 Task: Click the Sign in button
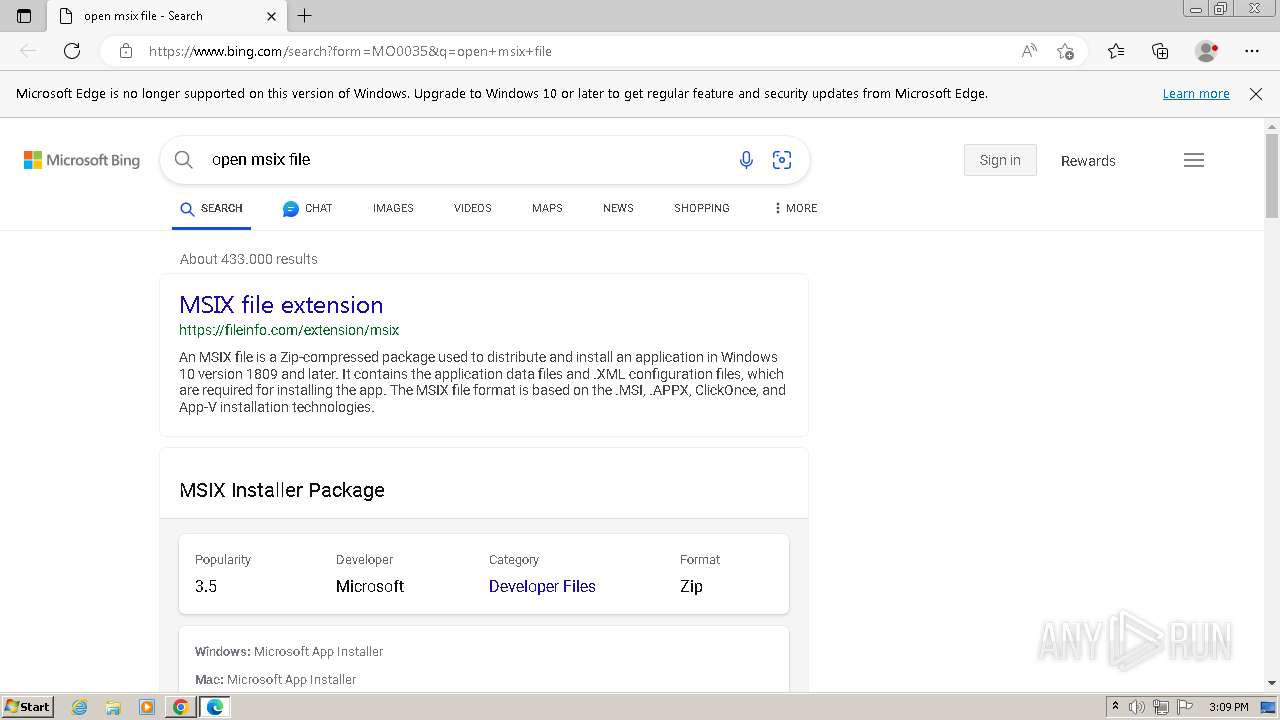click(1000, 160)
